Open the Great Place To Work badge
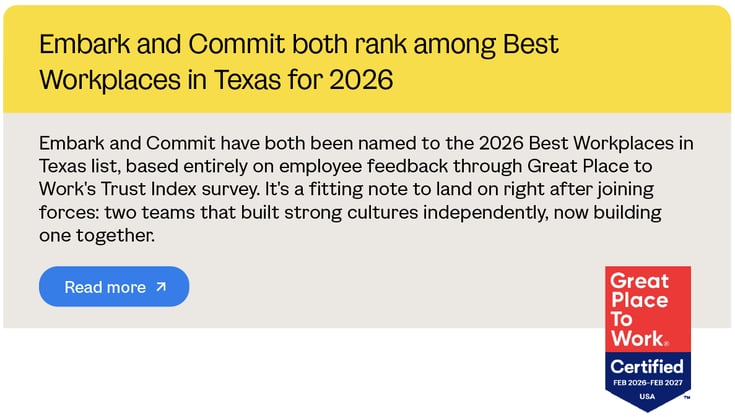This screenshot has width=735, height=417. pyautogui.click(x=648, y=339)
